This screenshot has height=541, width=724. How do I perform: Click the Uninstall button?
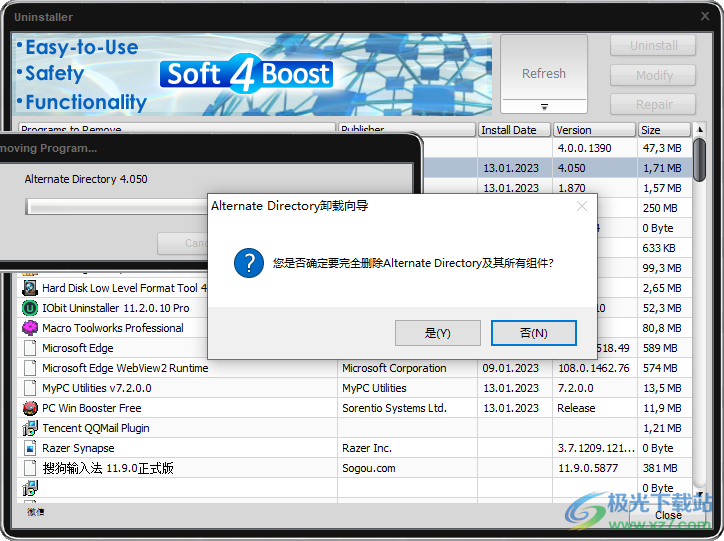tap(653, 45)
